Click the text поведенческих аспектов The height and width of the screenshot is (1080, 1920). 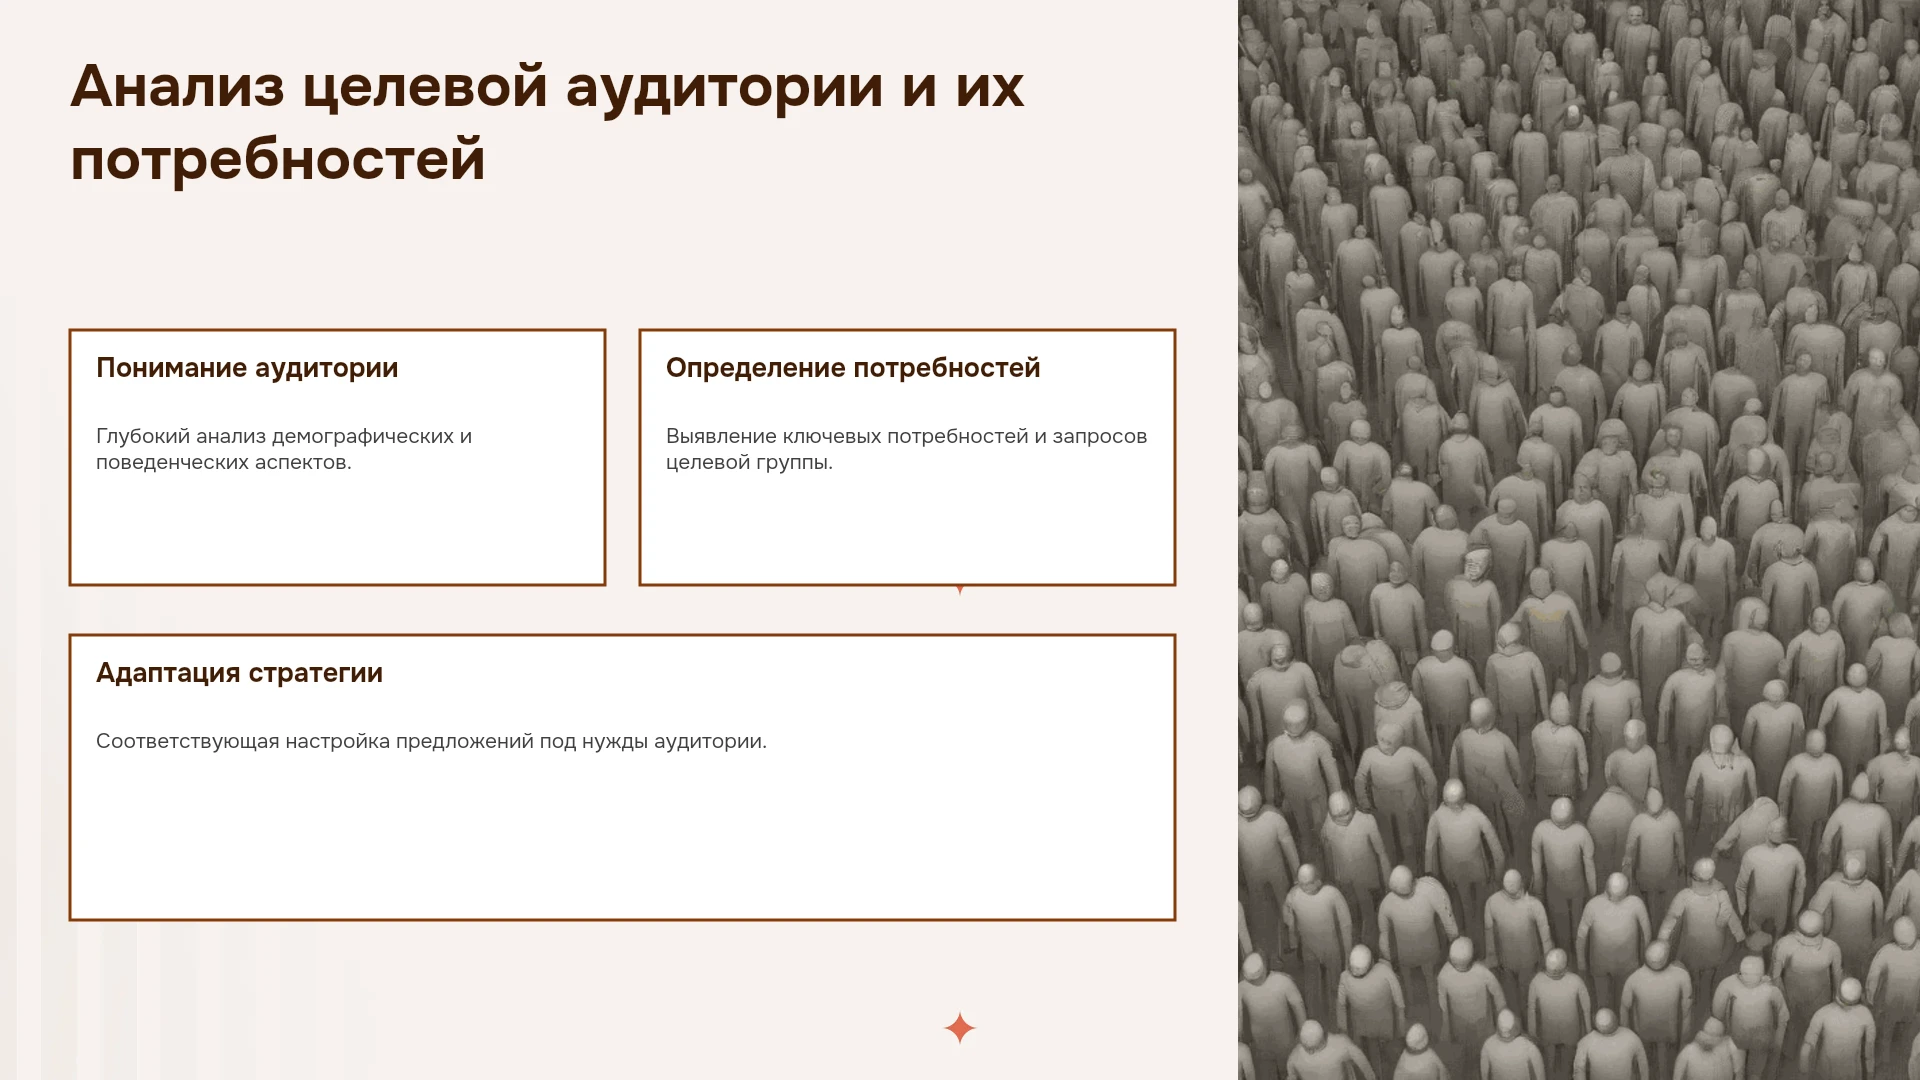click(x=224, y=462)
